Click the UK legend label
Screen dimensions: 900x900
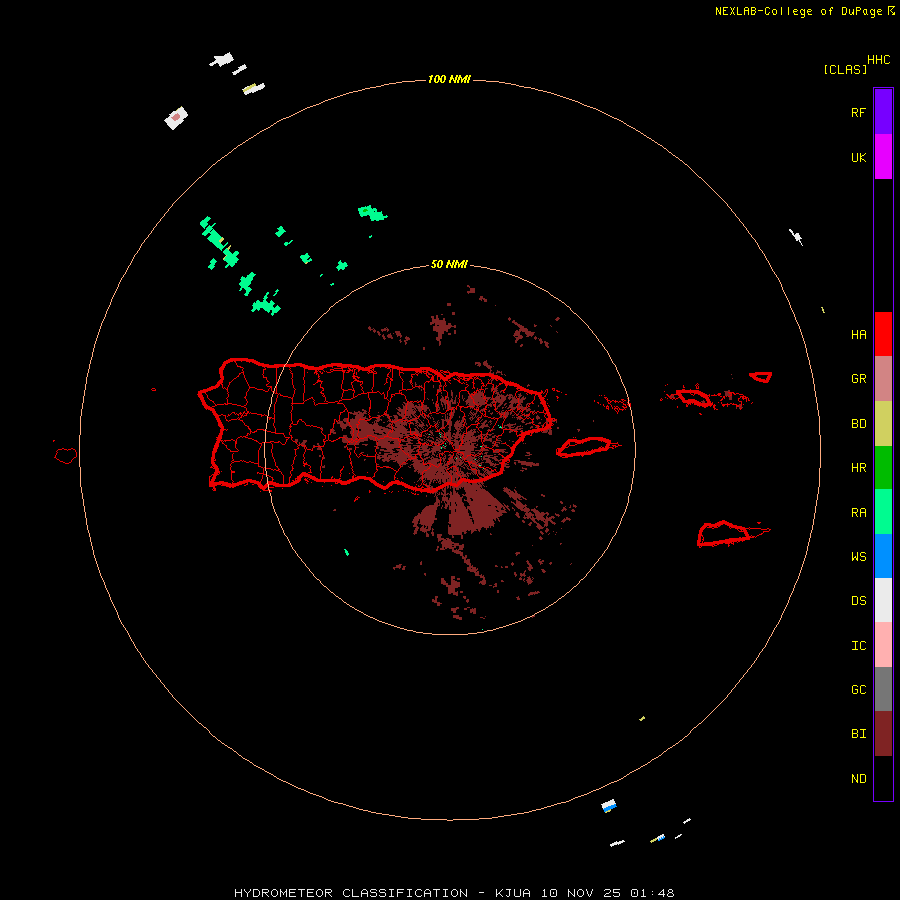pyautogui.click(x=858, y=158)
